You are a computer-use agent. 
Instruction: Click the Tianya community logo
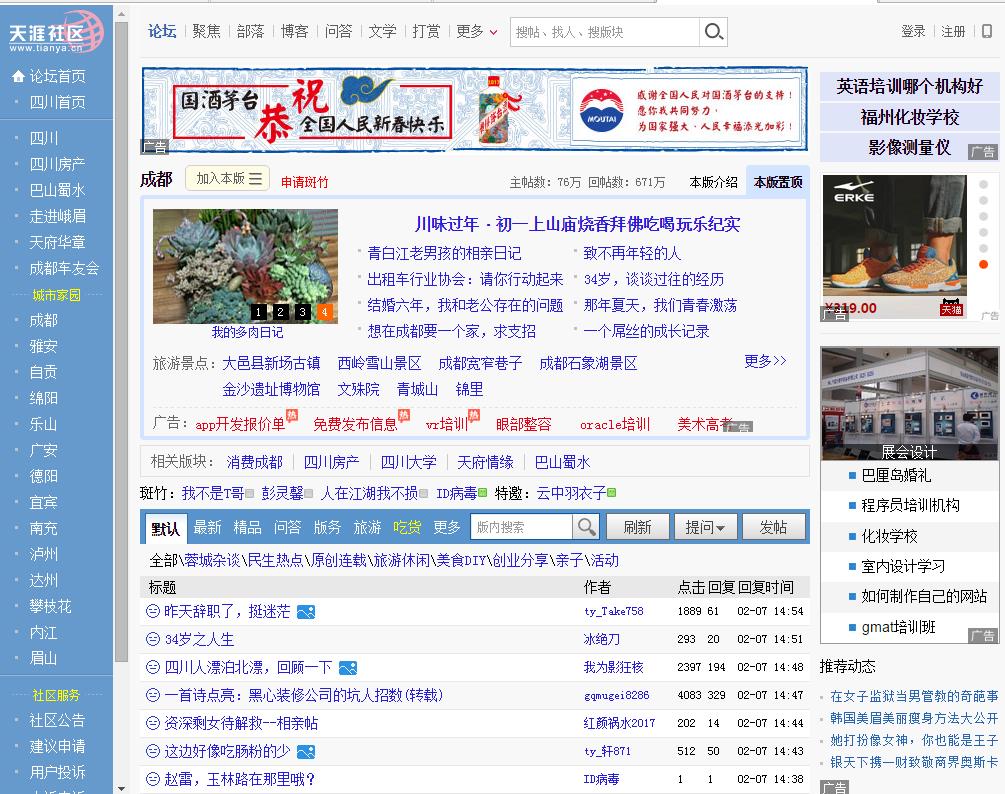pos(56,32)
